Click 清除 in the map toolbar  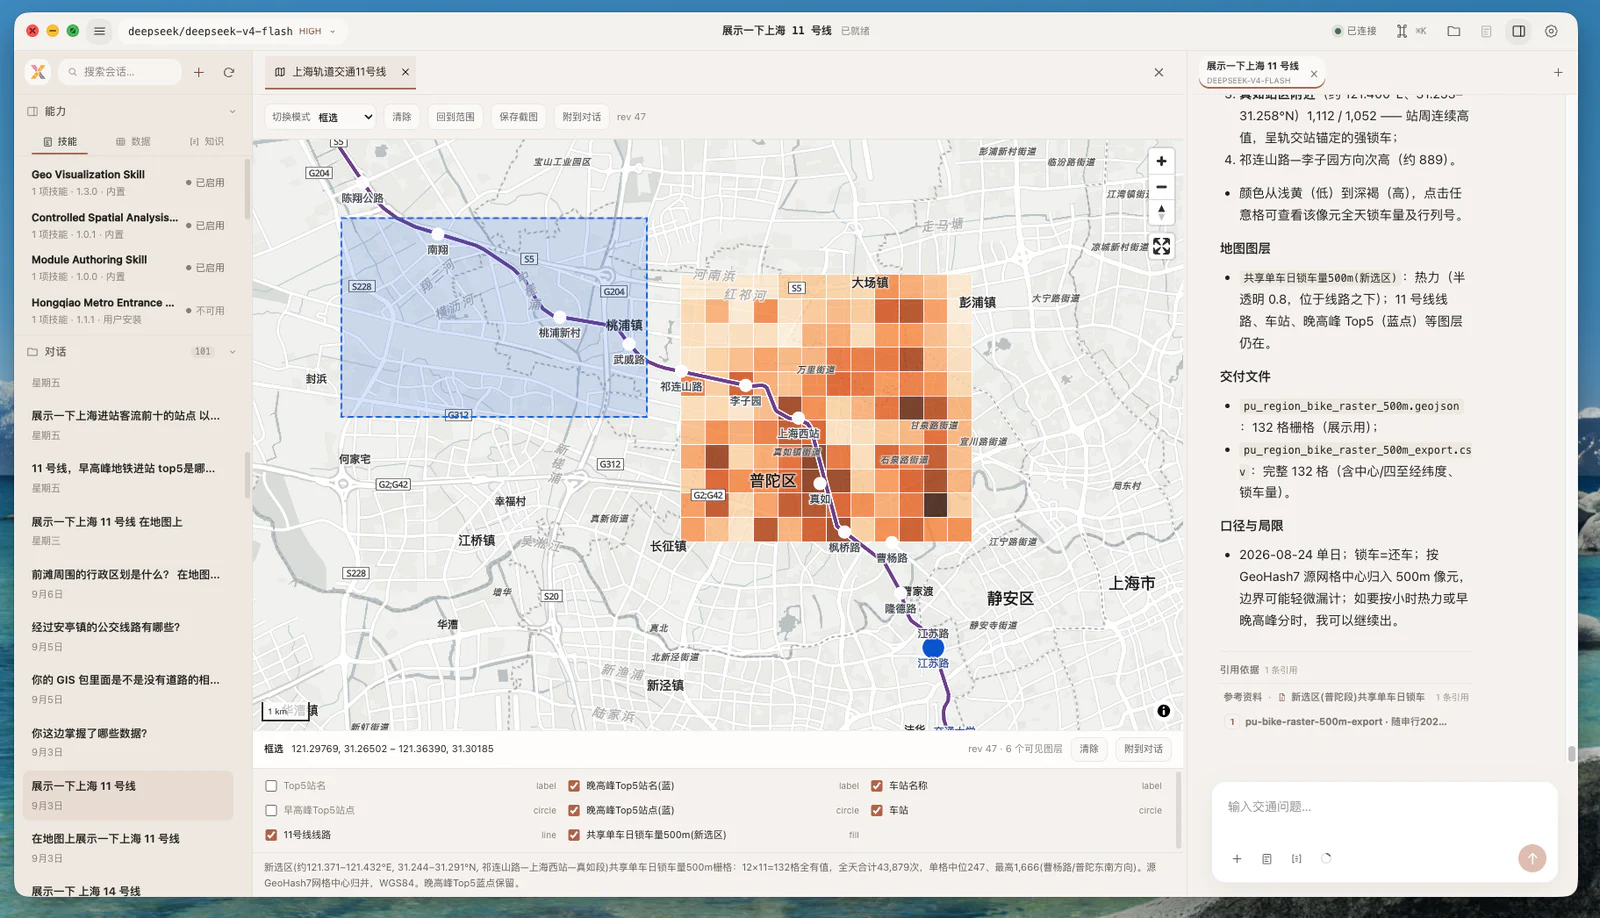[x=401, y=117]
